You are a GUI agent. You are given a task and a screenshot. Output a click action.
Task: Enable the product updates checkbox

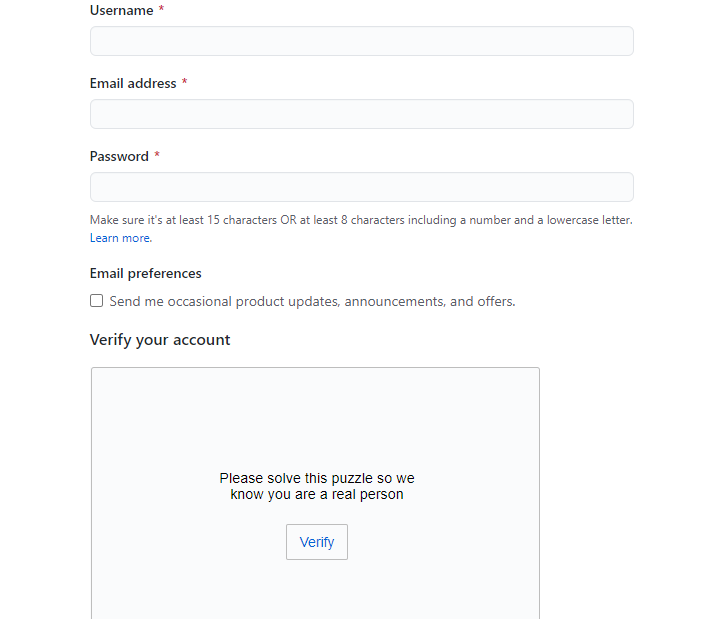97,301
